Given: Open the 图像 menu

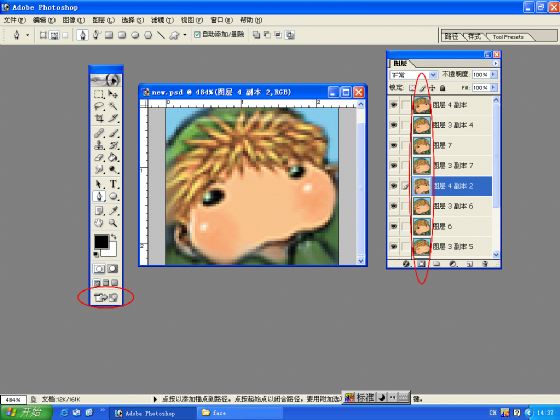Looking at the screenshot, I should [x=74, y=20].
